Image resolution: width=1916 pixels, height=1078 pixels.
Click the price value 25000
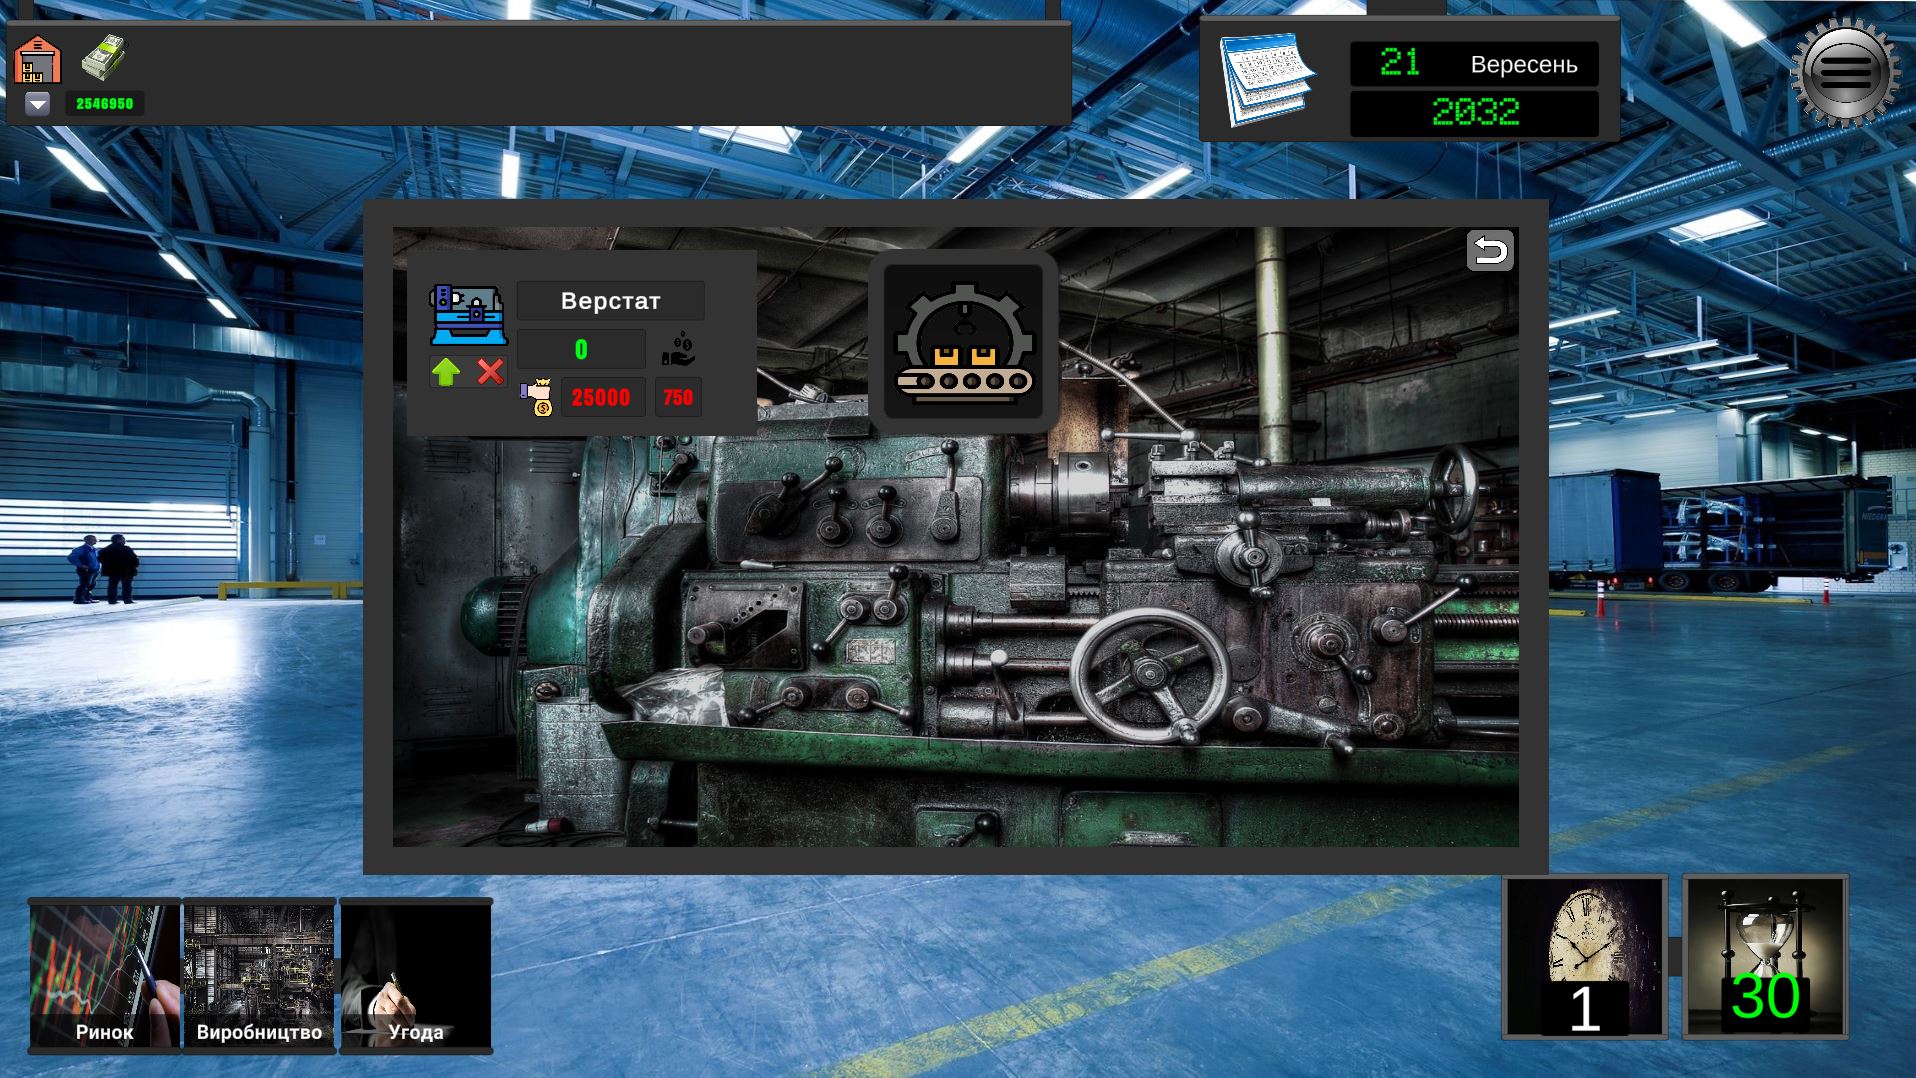601,397
